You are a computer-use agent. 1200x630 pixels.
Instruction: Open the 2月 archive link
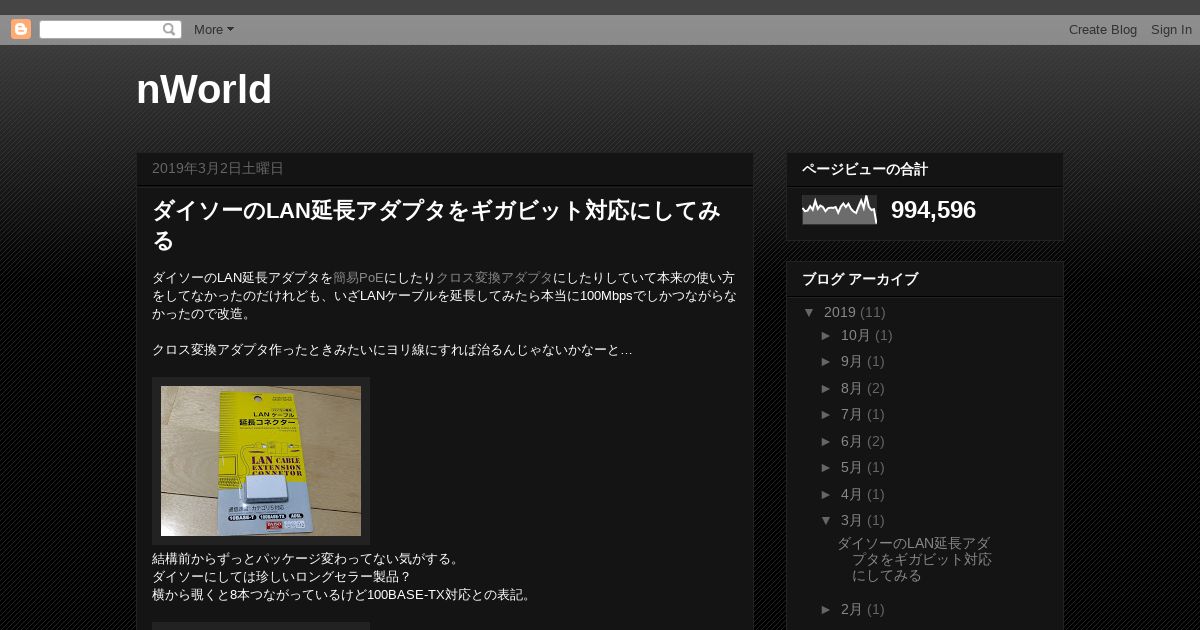(852, 609)
